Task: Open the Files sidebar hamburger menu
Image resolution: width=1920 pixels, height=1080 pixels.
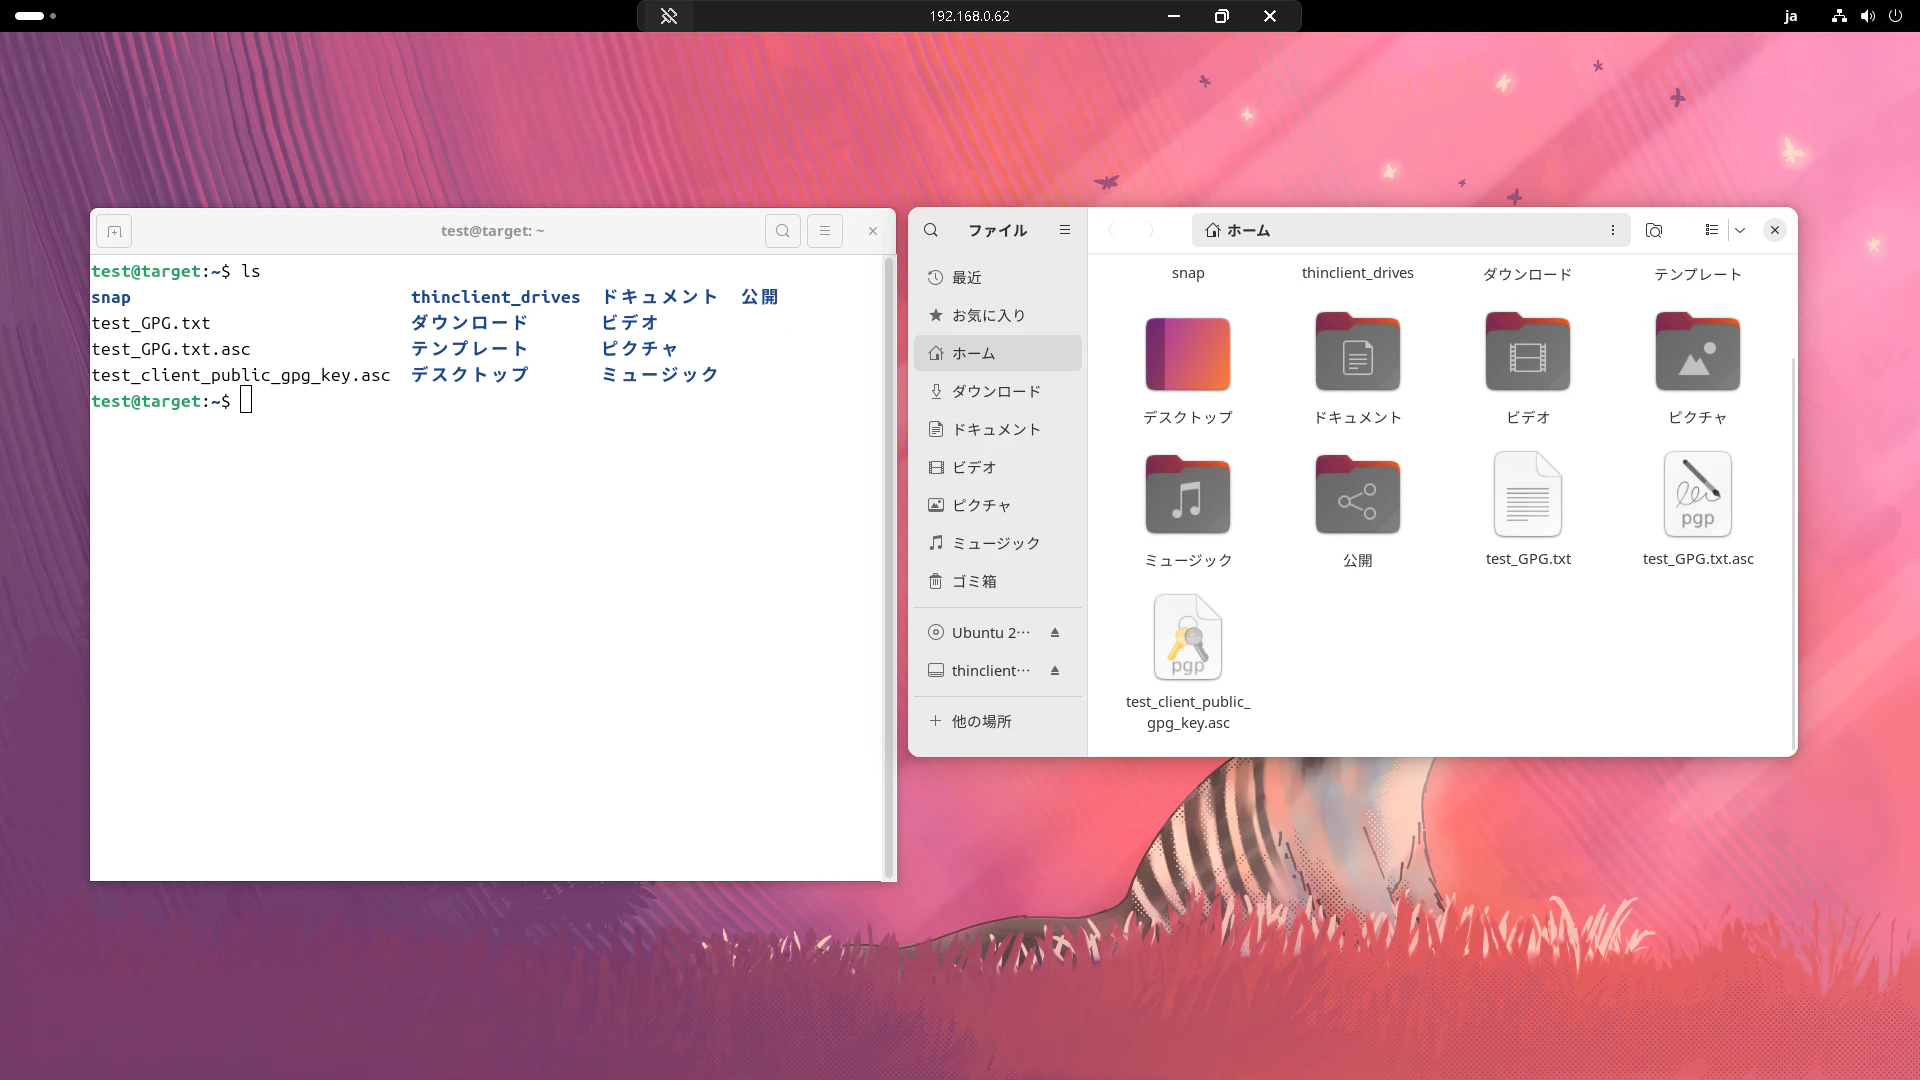Action: pyautogui.click(x=1065, y=230)
